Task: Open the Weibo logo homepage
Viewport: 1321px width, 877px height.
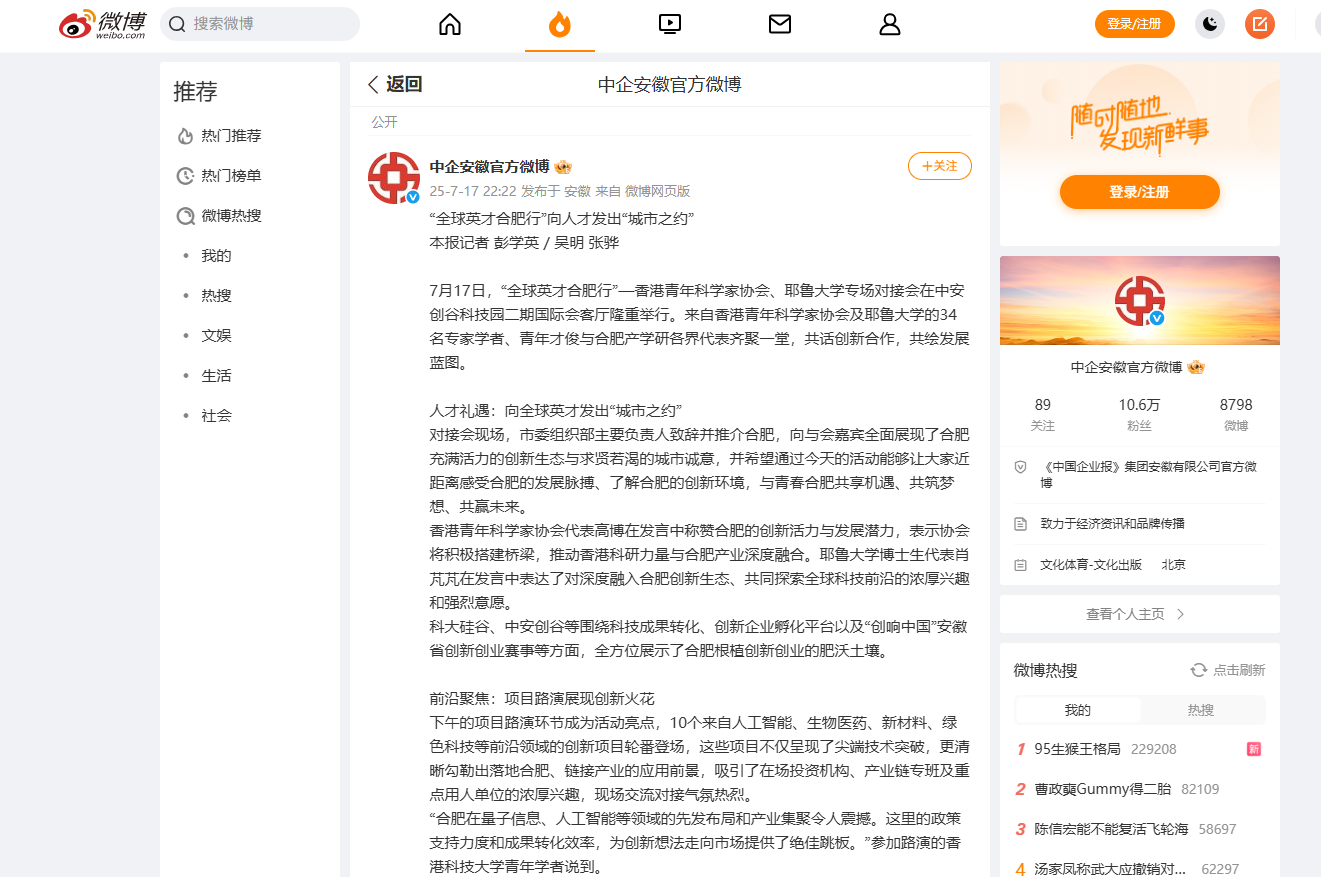Action: point(103,24)
